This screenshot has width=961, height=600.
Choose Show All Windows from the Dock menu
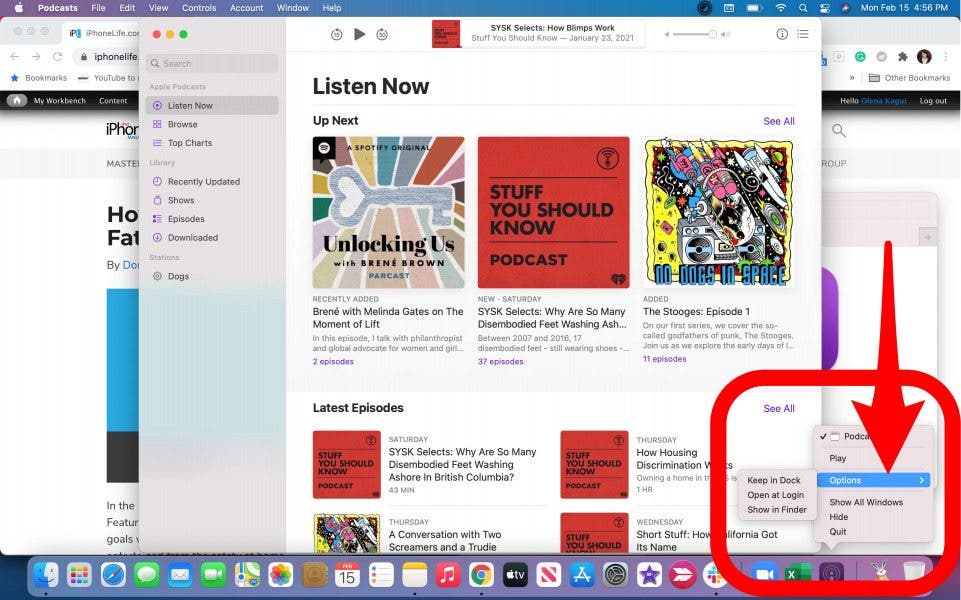866,503
